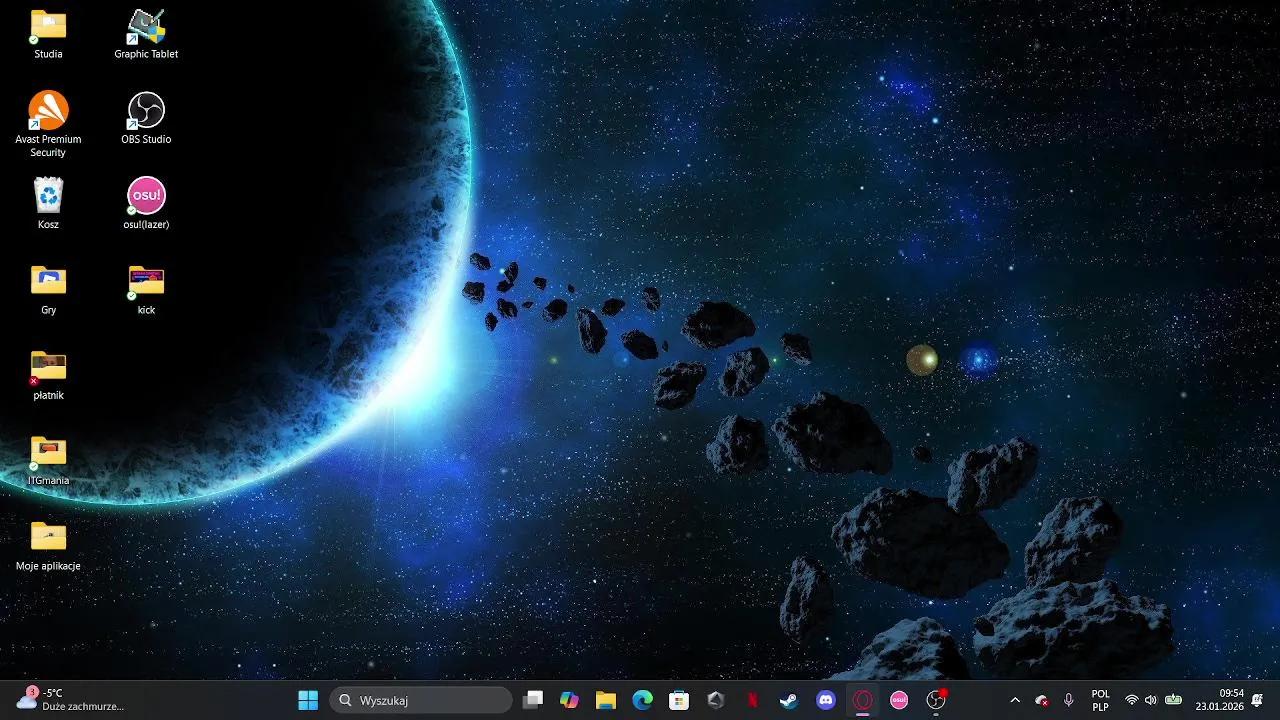Image resolution: width=1280 pixels, height=720 pixels.
Task: Select the OBS Studio desktop shortcut
Action: [x=146, y=118]
